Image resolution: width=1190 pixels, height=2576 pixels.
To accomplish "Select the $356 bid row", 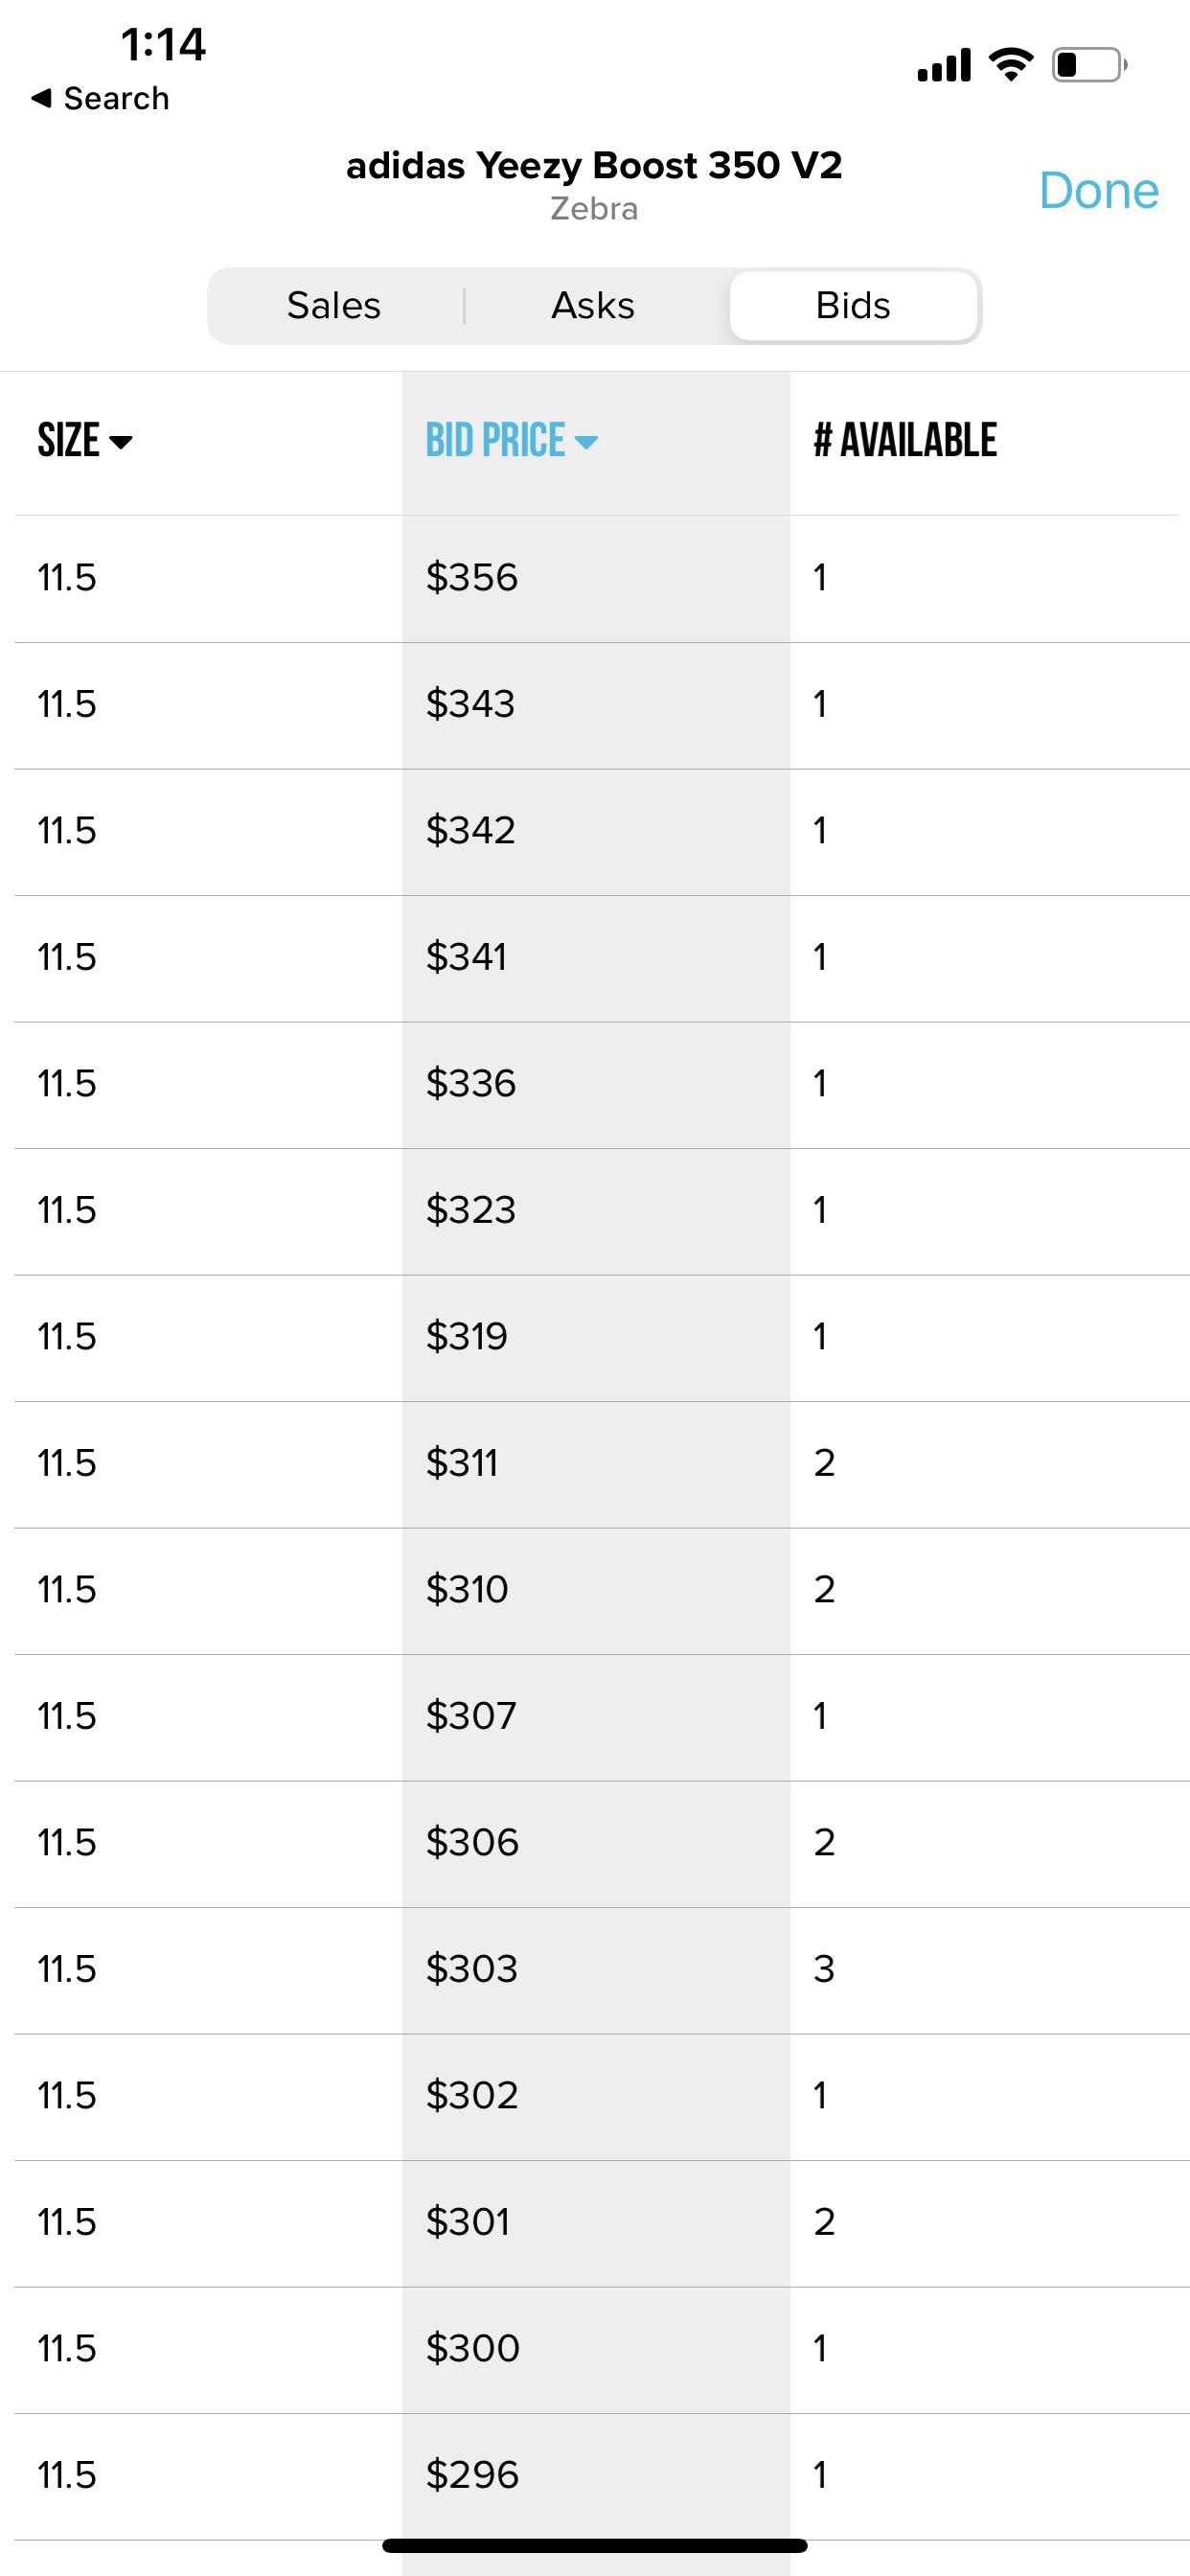I will pyautogui.click(x=594, y=578).
